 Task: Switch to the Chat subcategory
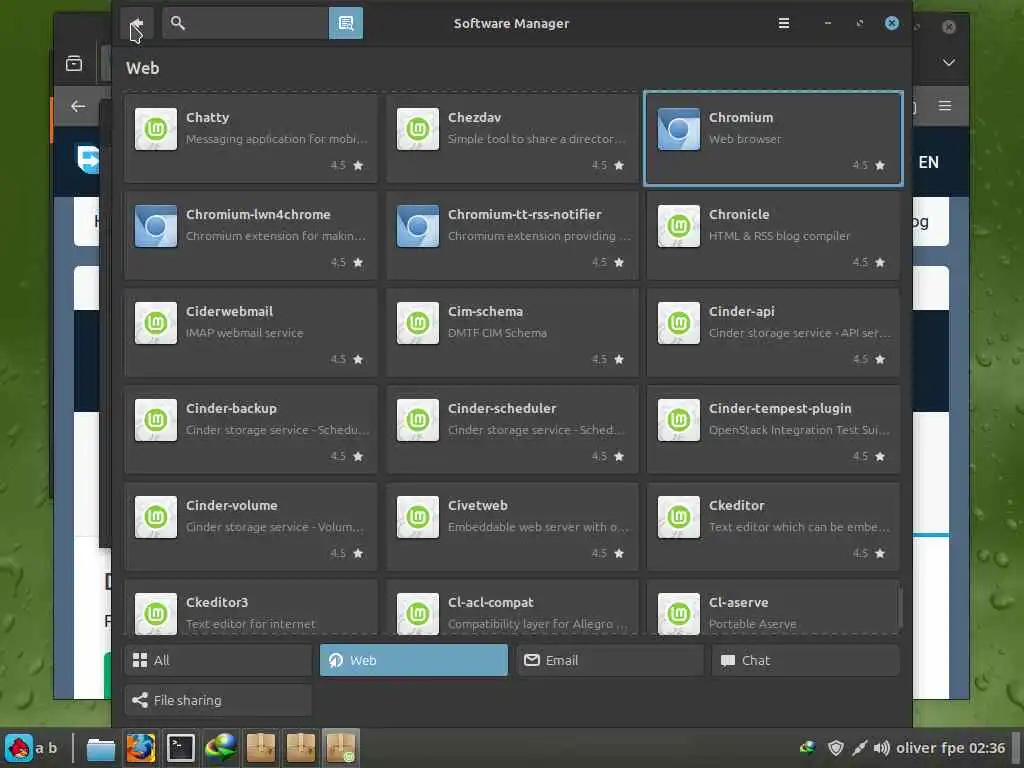point(806,660)
